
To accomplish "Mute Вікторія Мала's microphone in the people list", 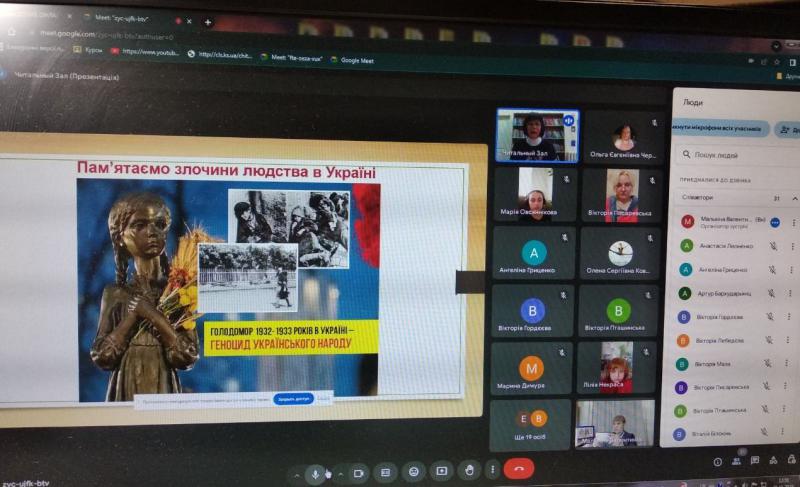I will tap(767, 363).
